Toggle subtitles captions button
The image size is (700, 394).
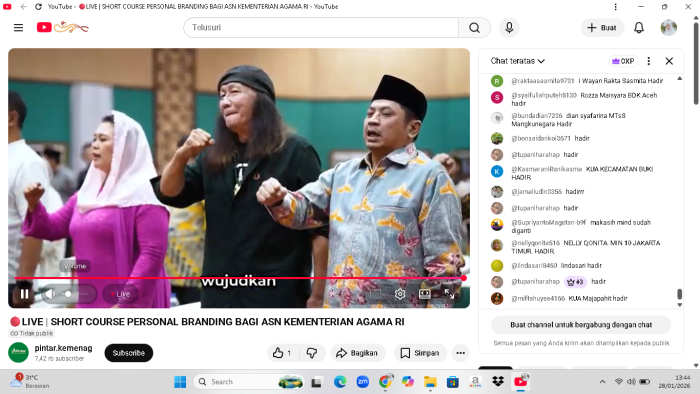click(375, 294)
